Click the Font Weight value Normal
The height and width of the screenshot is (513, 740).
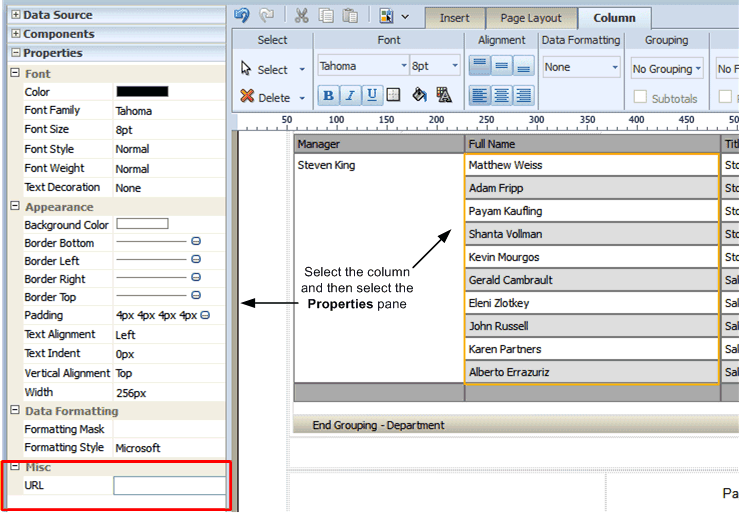click(132, 168)
